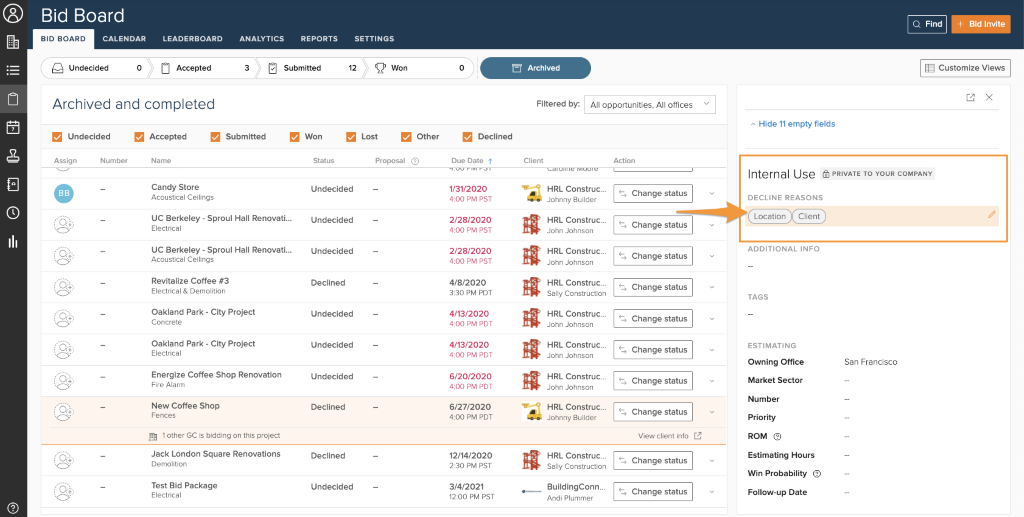Open the All opportunities, All offices dropdown

point(651,104)
